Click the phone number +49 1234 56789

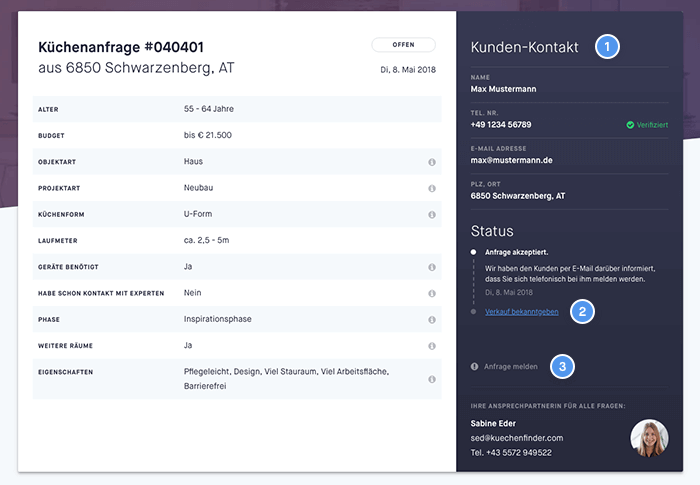[501, 125]
